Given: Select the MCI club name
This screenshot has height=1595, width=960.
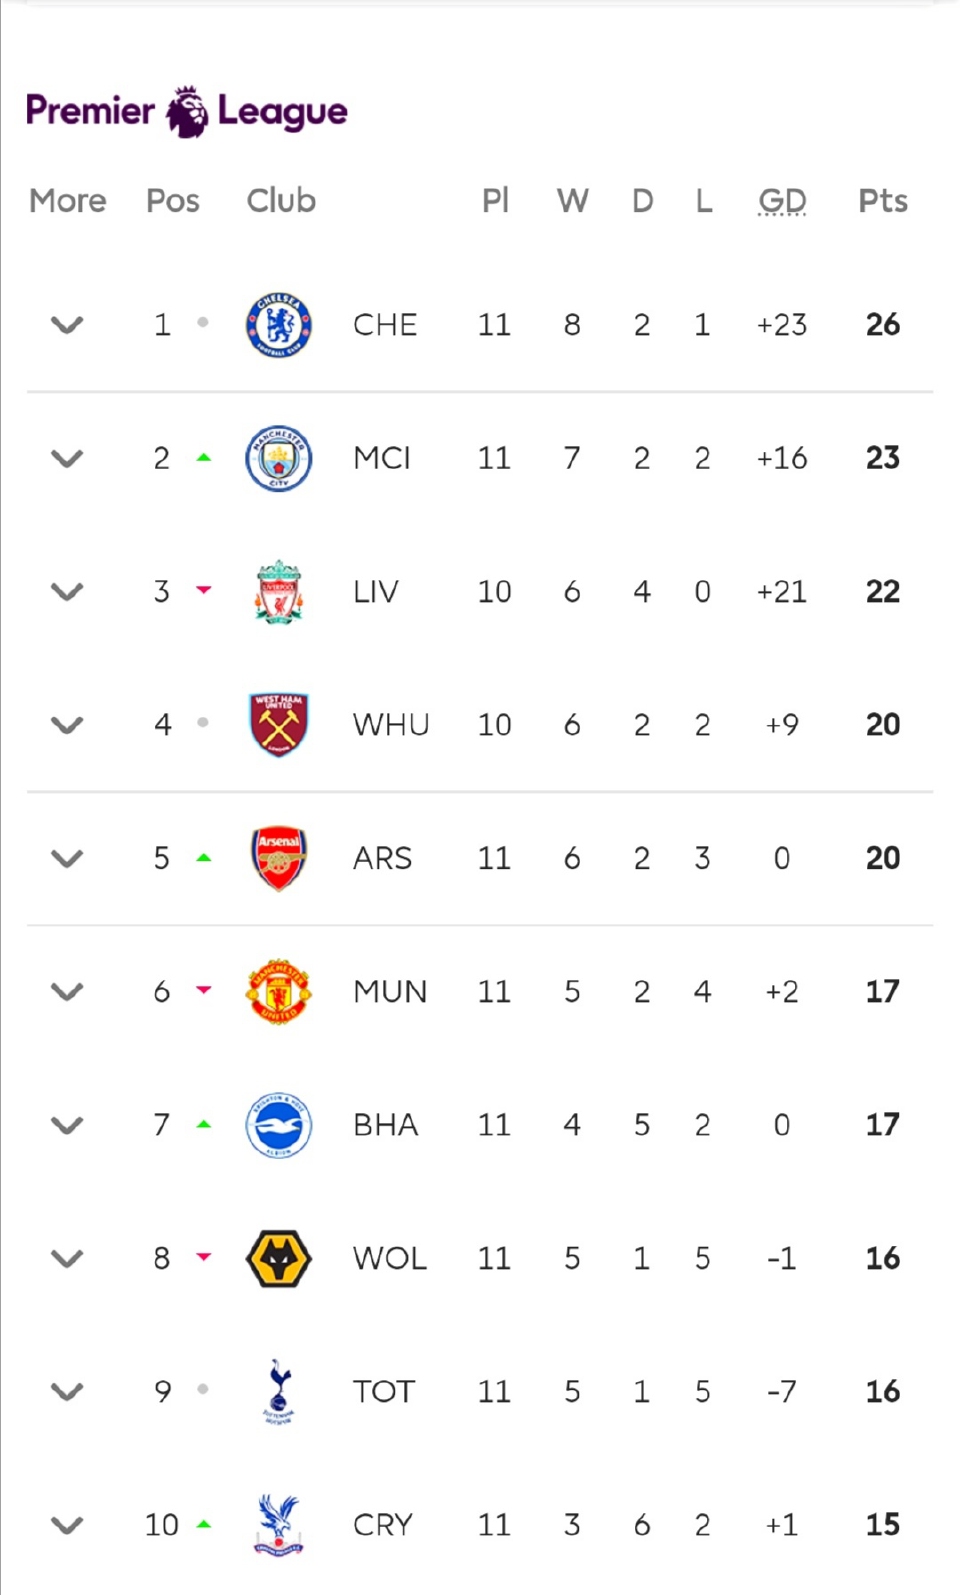Looking at the screenshot, I should click(x=382, y=459).
